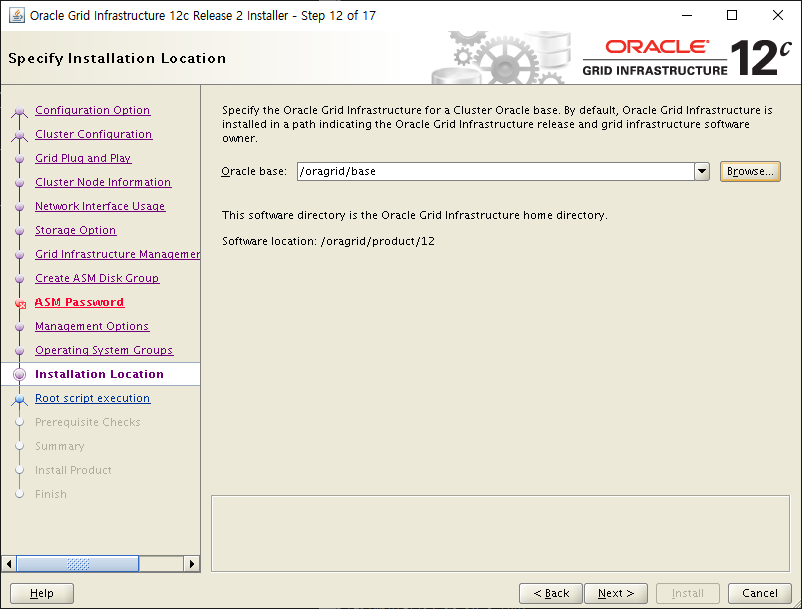Select the Installation Location current step
Viewport: 802px width, 609px height.
(99, 374)
